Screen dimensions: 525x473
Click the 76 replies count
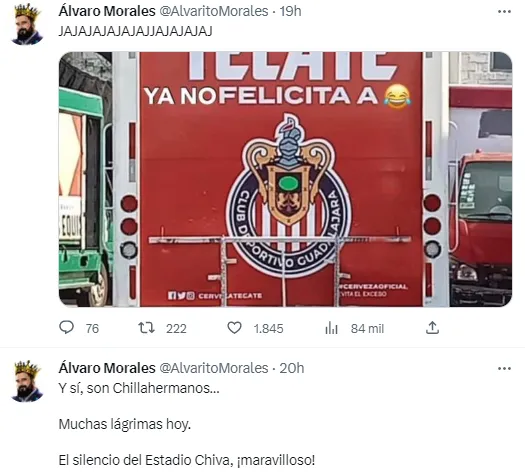coord(92,329)
